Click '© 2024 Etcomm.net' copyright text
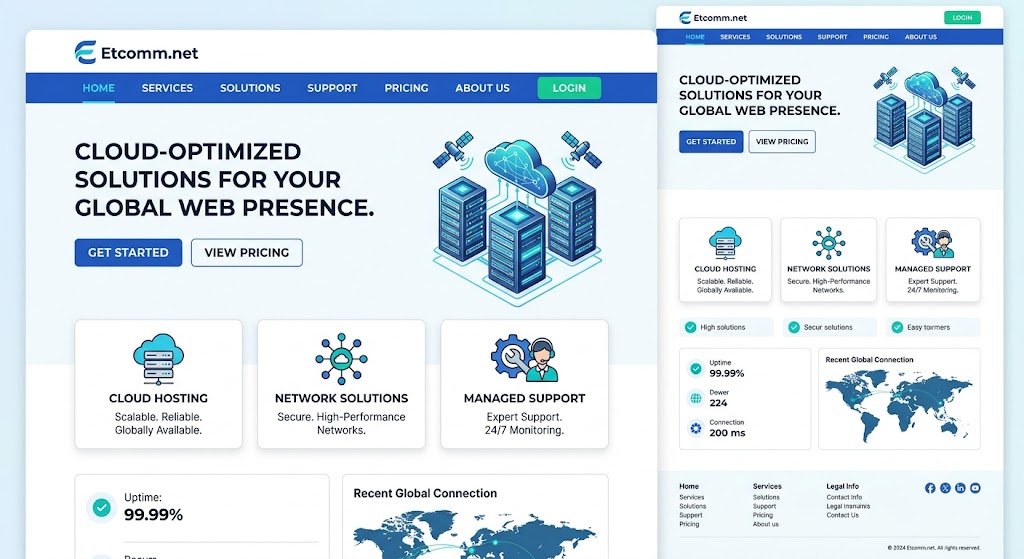The height and width of the screenshot is (559, 1024). 934,548
